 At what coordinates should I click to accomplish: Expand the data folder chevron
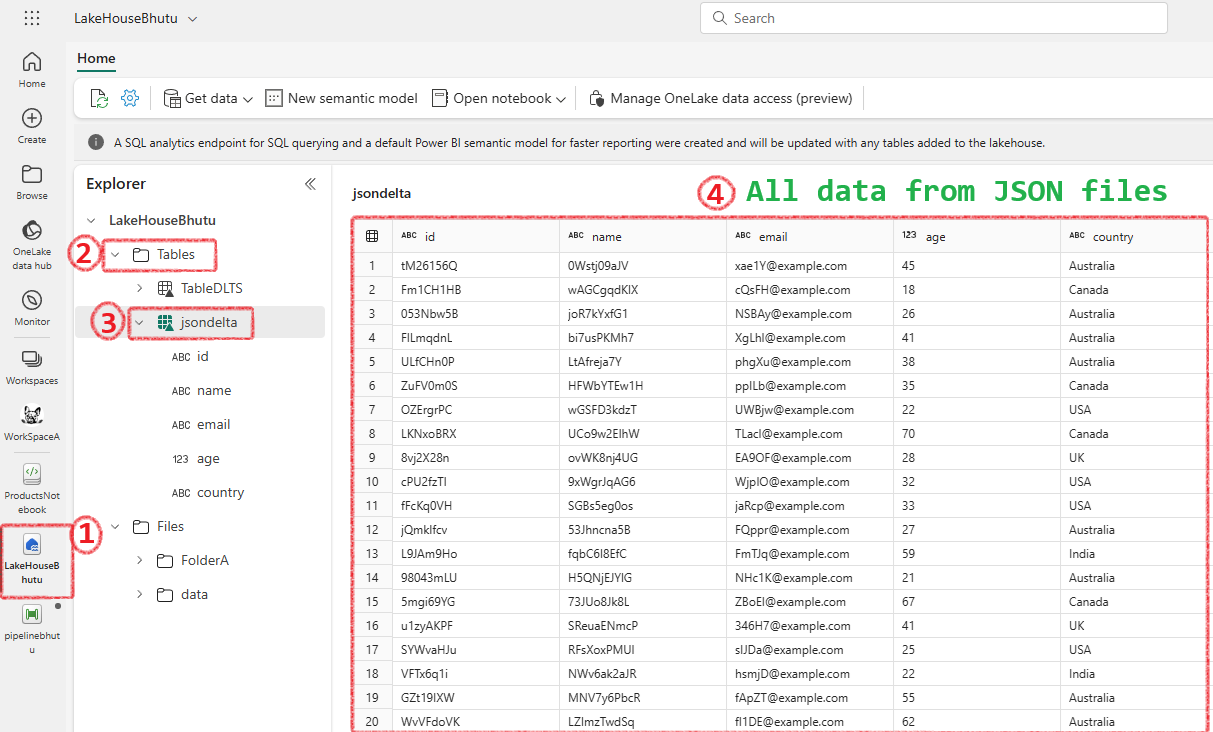tap(139, 594)
